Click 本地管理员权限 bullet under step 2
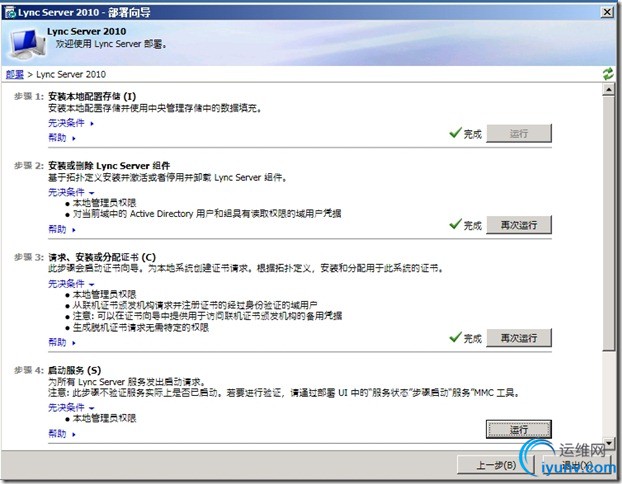This screenshot has height=484, width=622. 104,203
